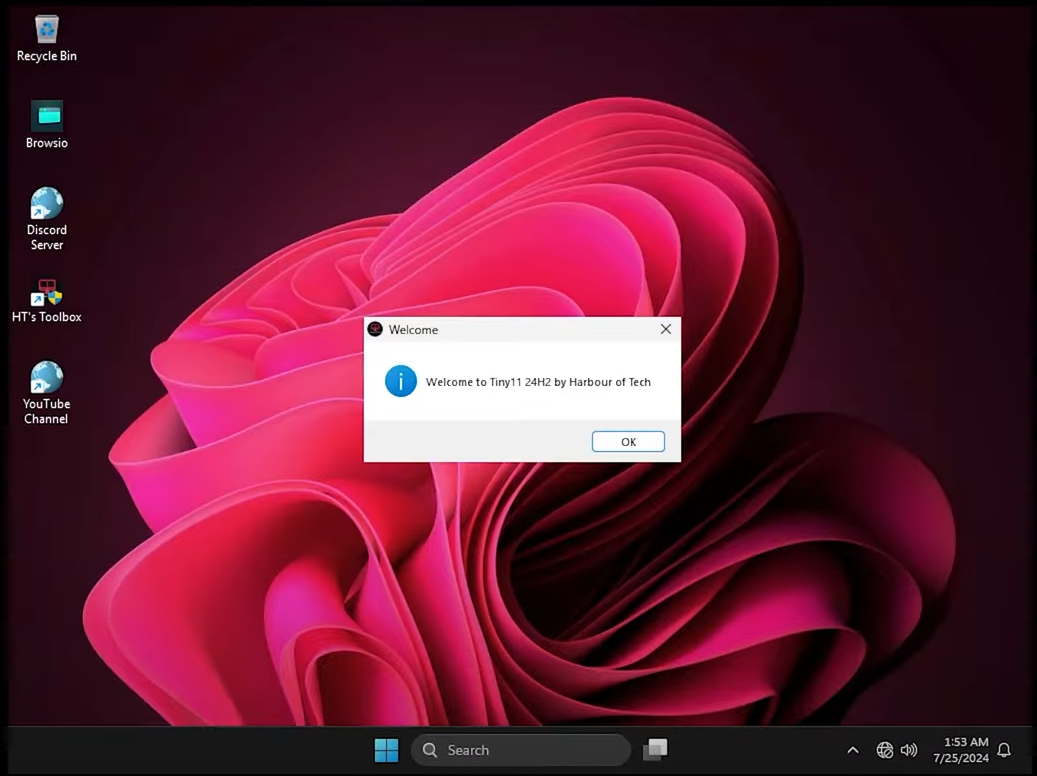Click the network globe tray icon
Screen dimensions: 1037x776
click(x=884, y=750)
